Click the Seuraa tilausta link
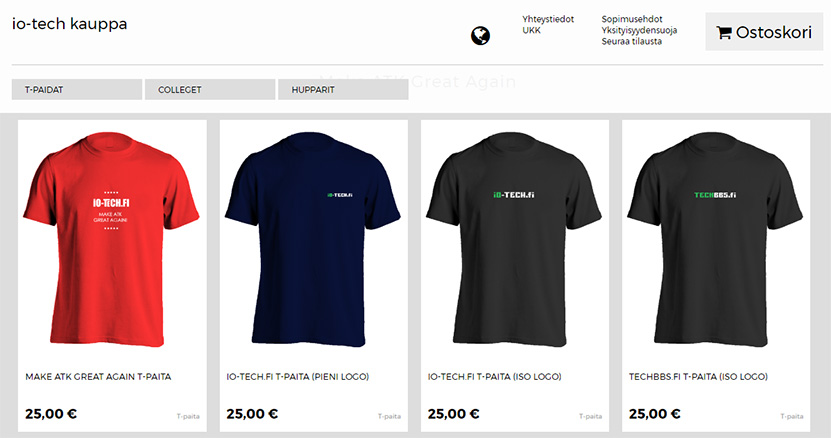The height and width of the screenshot is (438, 831). pos(631,41)
